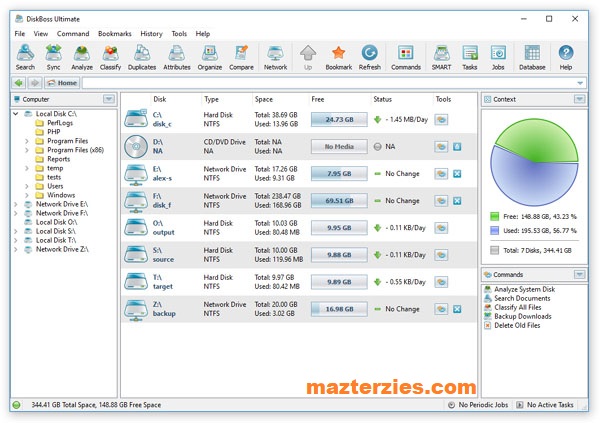The width and height of the screenshot is (600, 423).
Task: Click the address path input field
Action: (x=329, y=83)
